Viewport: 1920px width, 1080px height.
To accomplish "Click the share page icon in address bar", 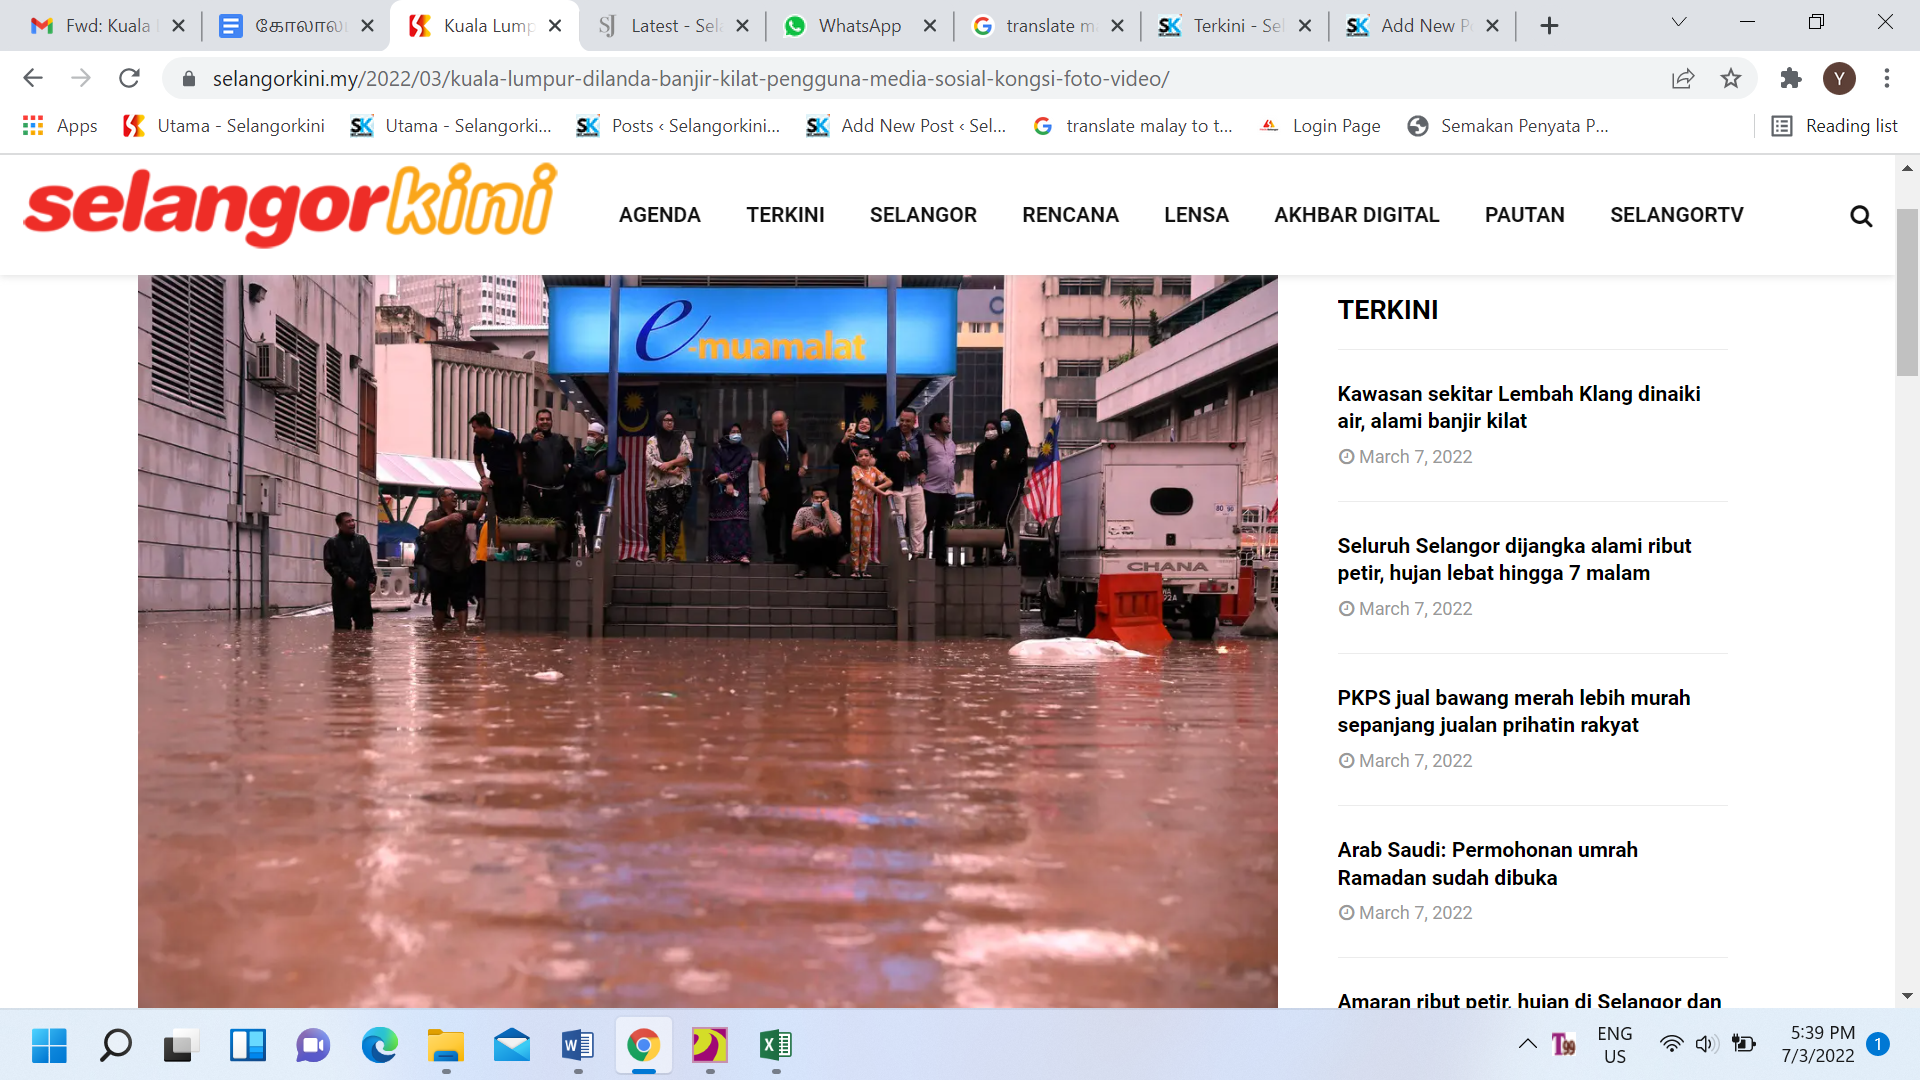I will (1683, 78).
